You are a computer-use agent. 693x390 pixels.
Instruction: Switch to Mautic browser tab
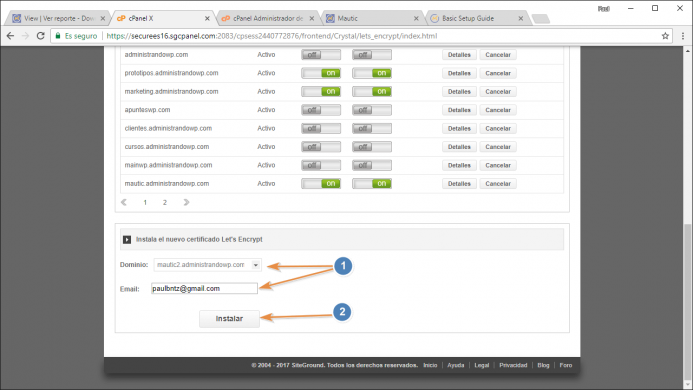pyautogui.click(x=371, y=19)
